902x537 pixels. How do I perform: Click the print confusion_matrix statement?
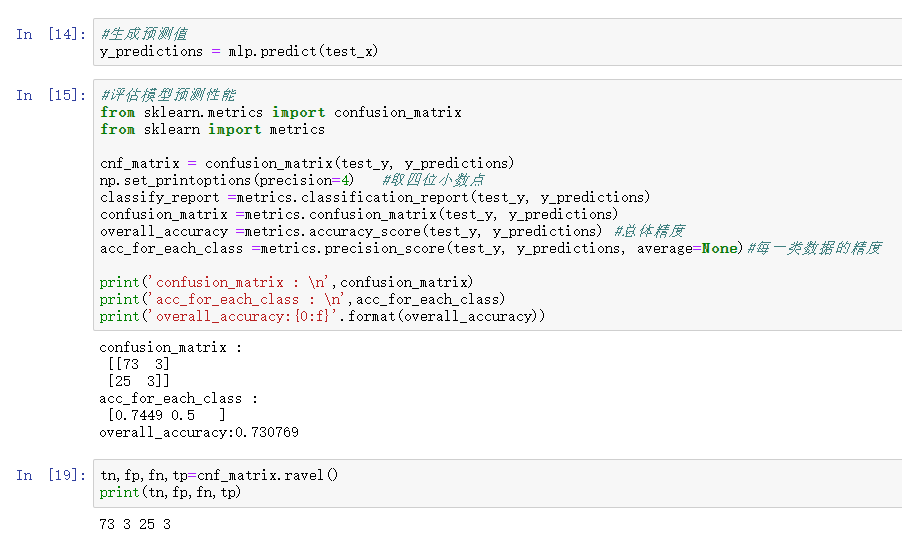point(287,282)
